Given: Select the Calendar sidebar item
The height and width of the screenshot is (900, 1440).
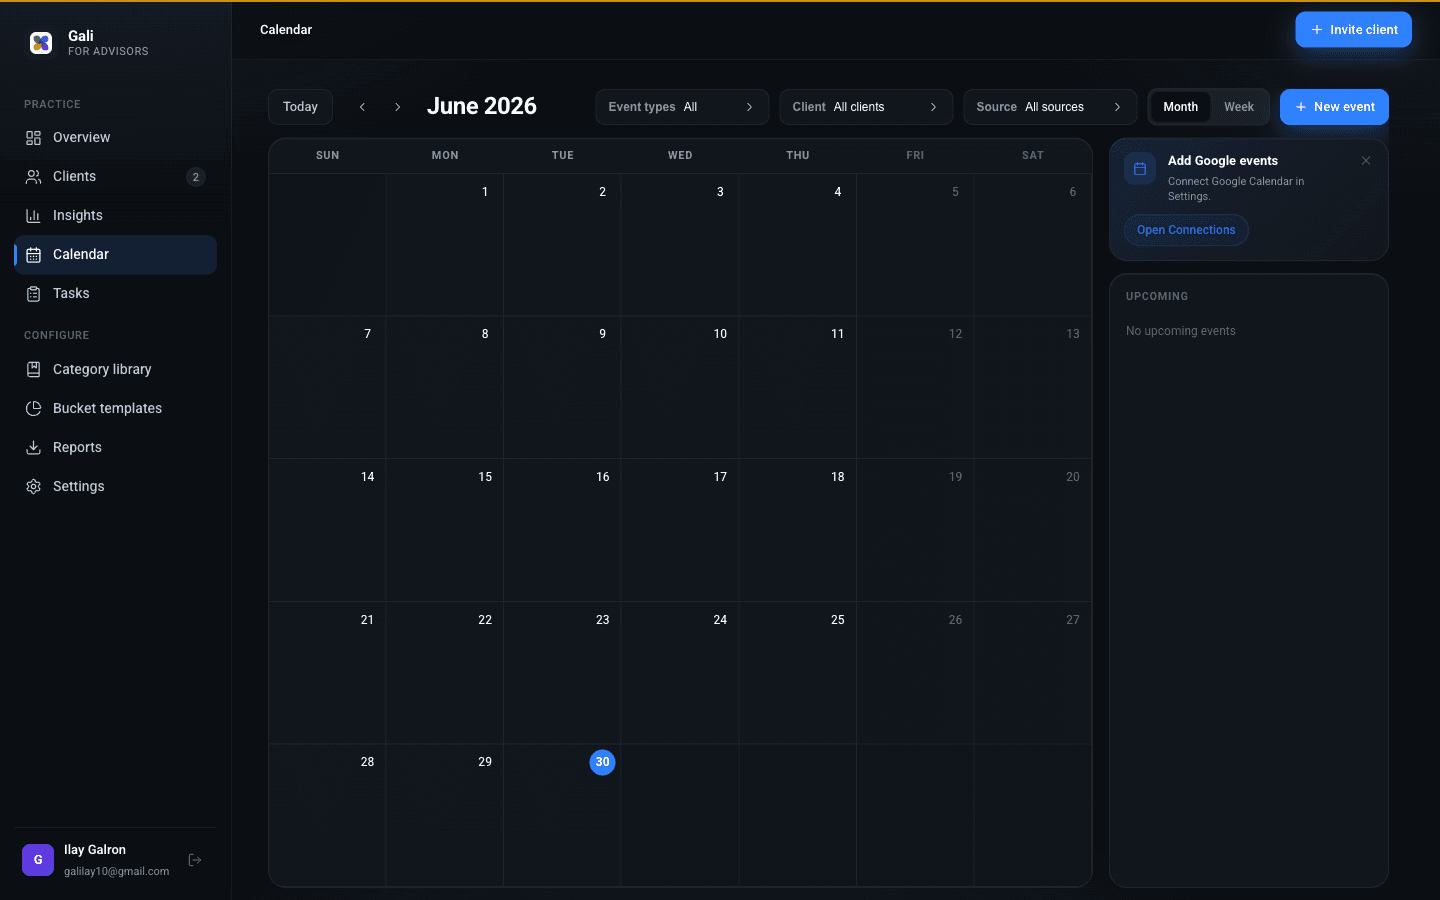Looking at the screenshot, I should [x=115, y=254].
